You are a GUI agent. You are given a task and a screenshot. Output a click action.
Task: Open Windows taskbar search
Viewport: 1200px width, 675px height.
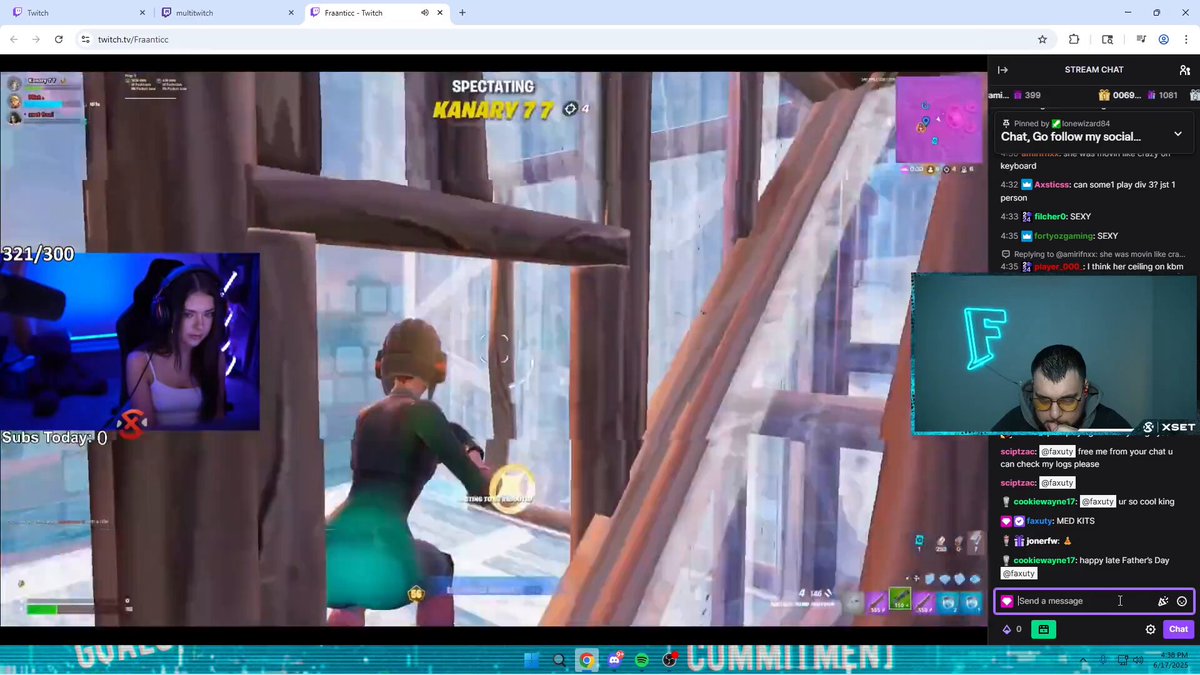[560, 660]
